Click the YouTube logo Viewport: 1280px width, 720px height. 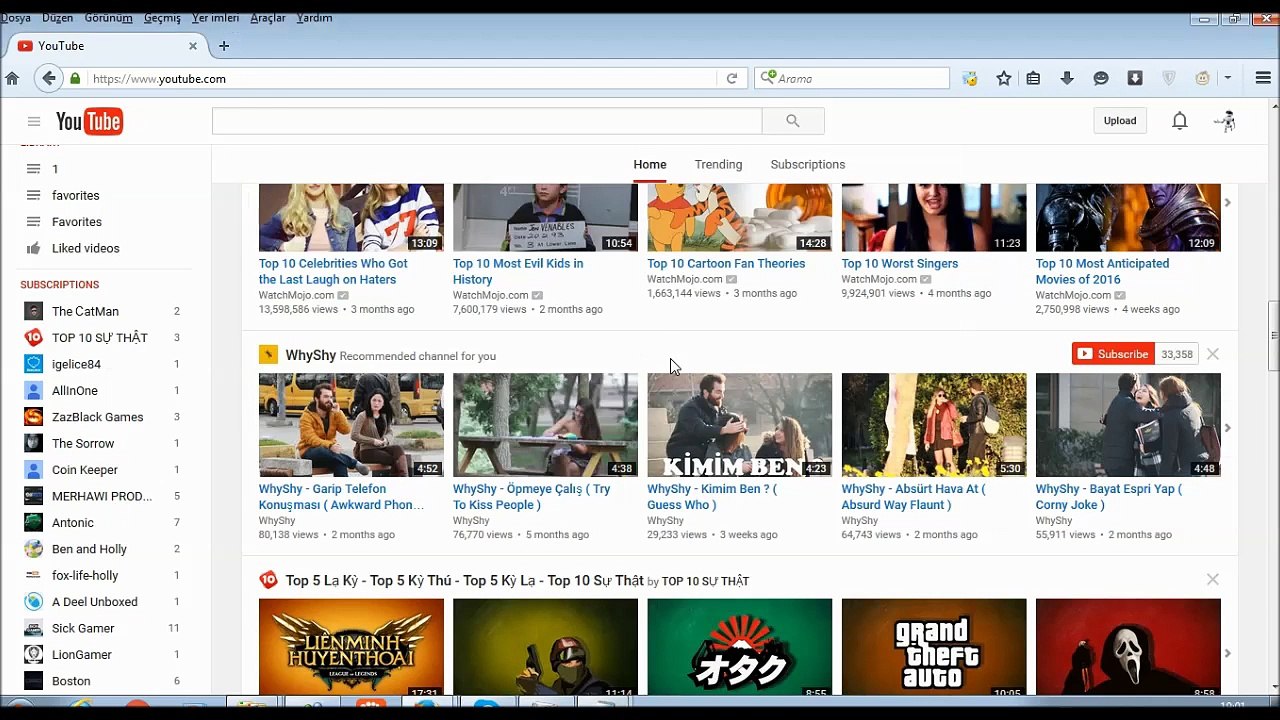click(x=89, y=121)
